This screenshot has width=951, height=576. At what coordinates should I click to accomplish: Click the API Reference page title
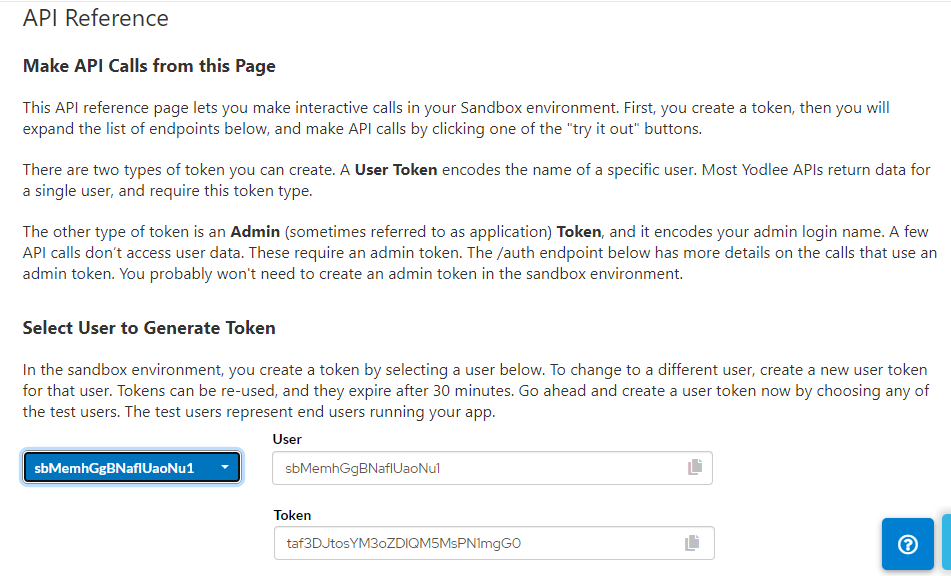pos(96,18)
